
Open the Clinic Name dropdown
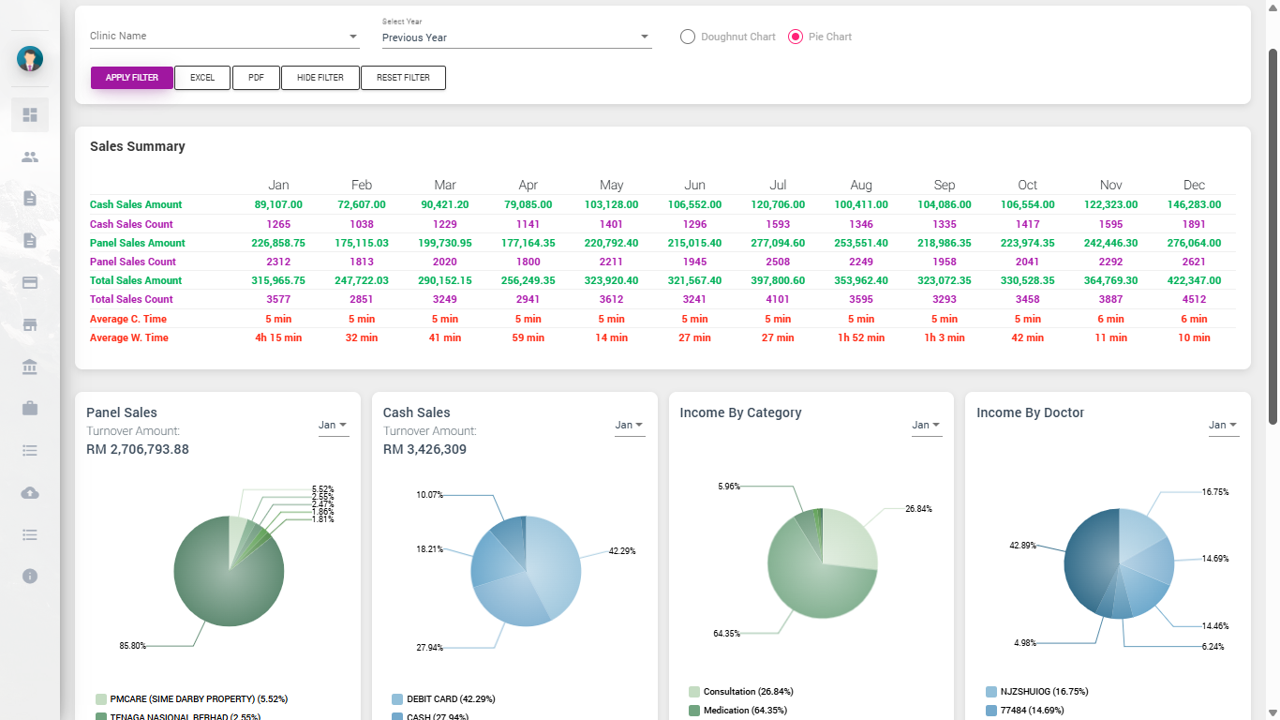point(224,37)
